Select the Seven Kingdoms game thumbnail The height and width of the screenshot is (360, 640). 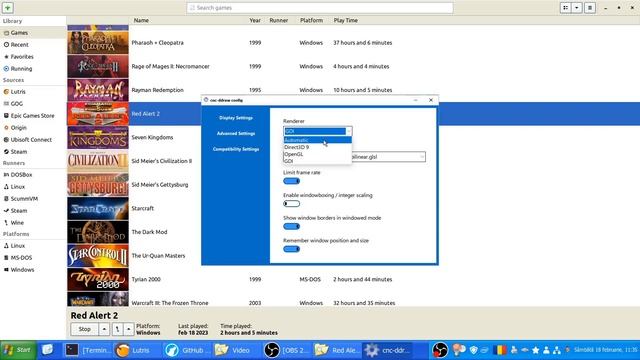point(98,137)
